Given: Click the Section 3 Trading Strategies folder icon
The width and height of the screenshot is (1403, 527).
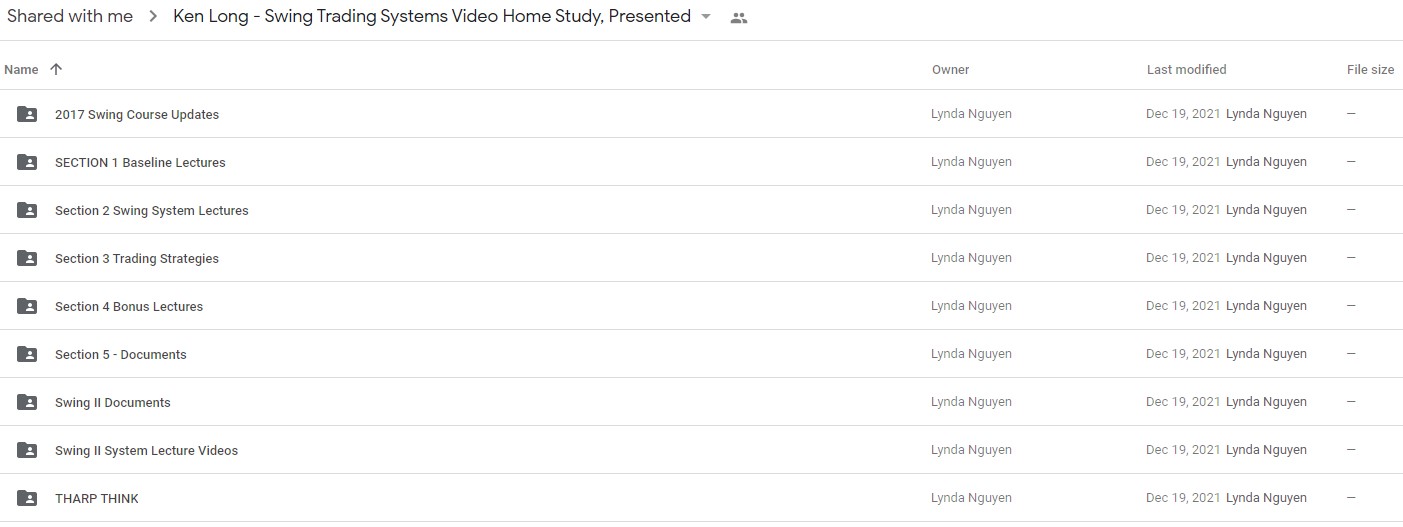Looking at the screenshot, I should 27,258.
